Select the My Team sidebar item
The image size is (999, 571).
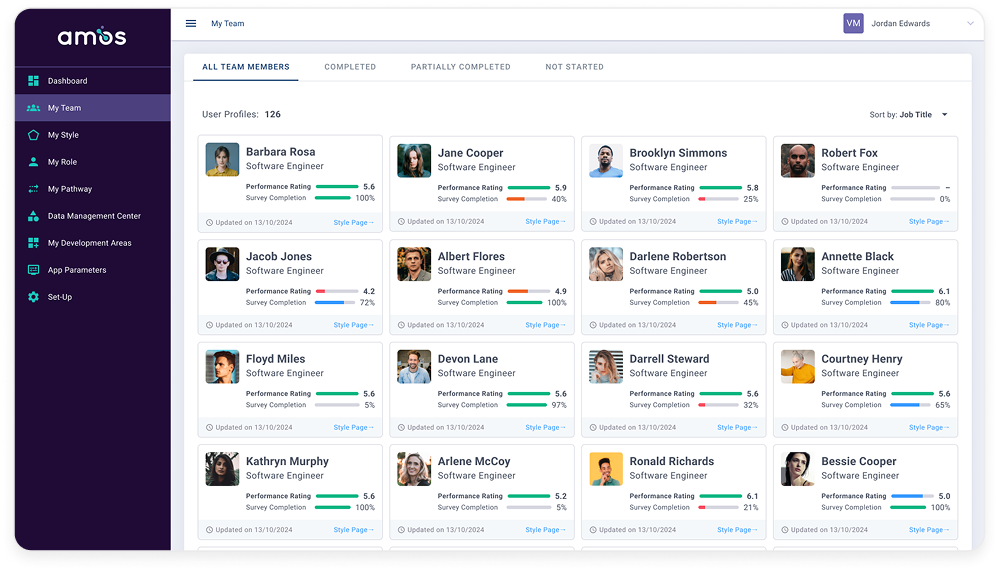point(92,108)
